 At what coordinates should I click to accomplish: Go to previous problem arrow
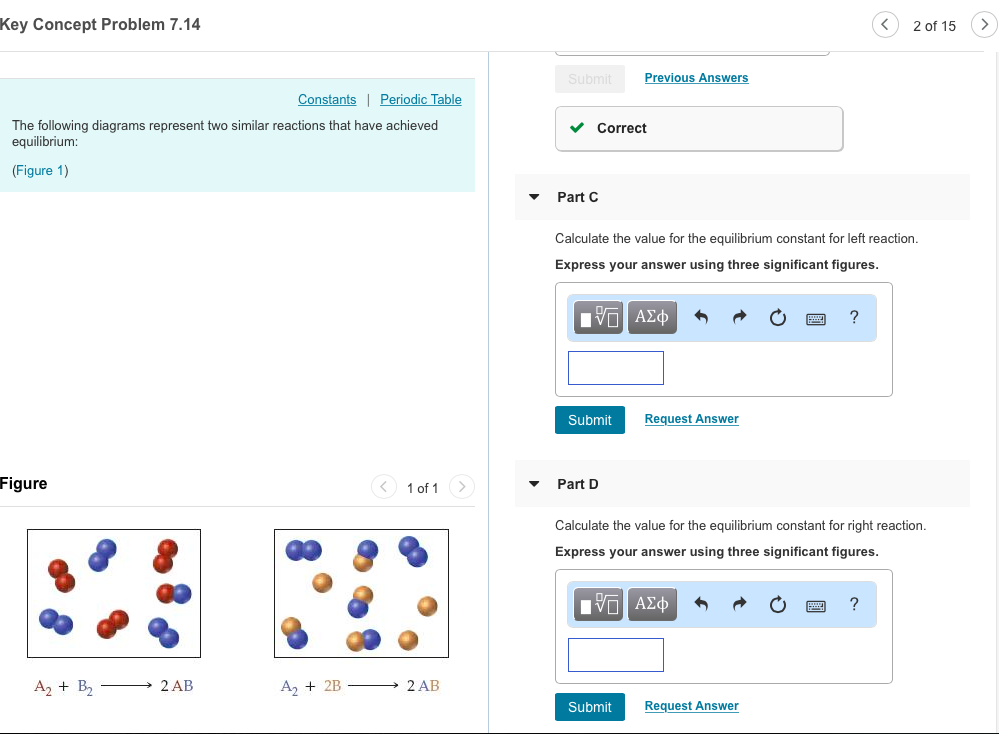885,26
